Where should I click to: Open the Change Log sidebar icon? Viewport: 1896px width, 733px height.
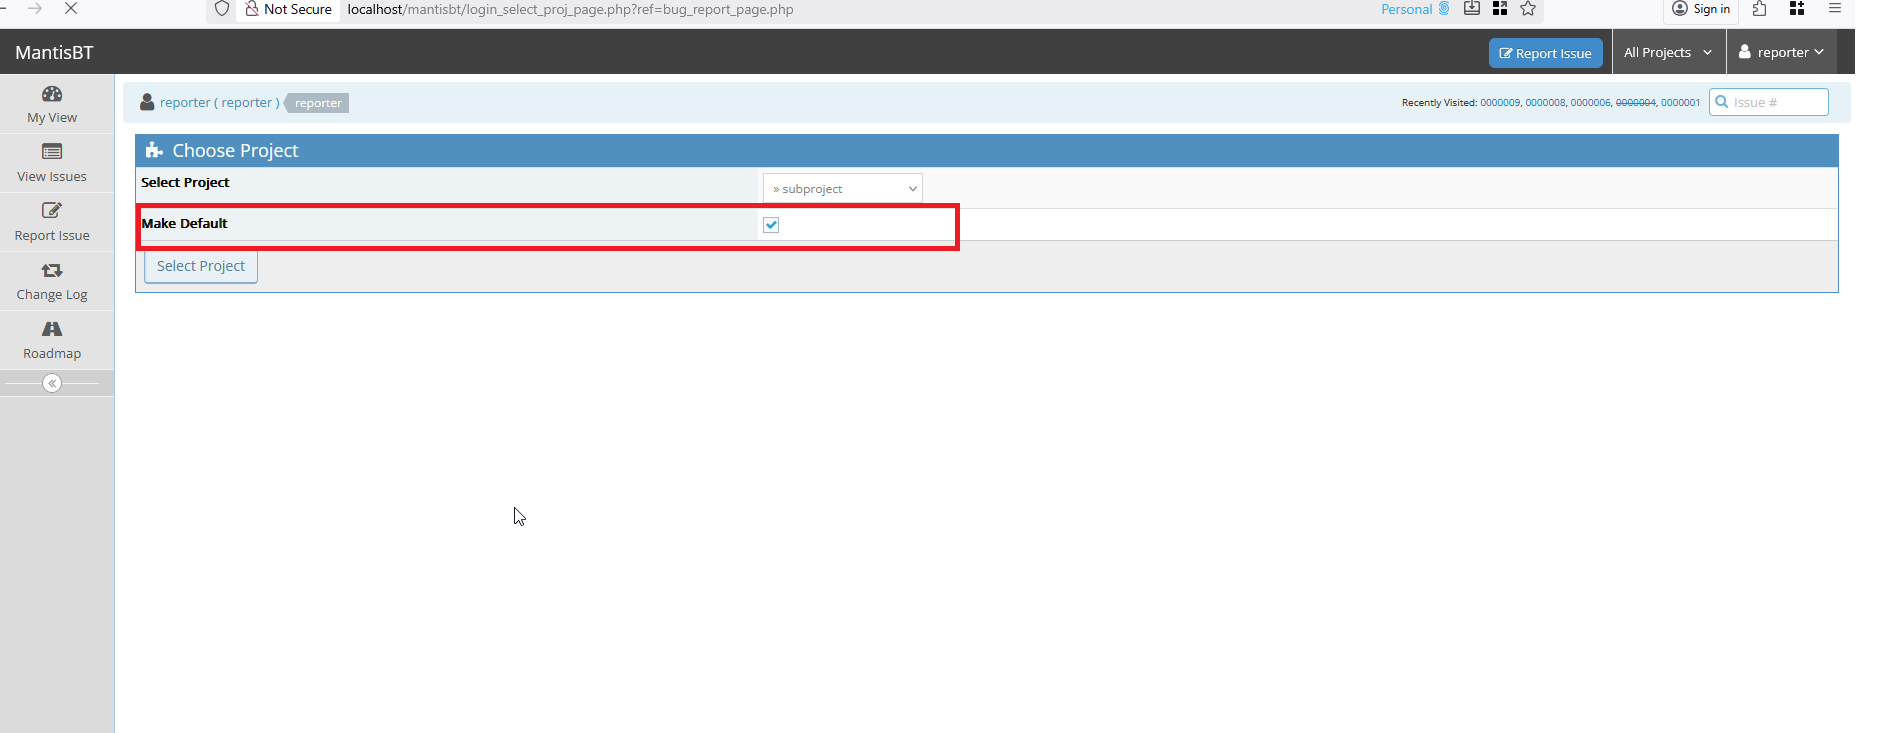click(52, 270)
